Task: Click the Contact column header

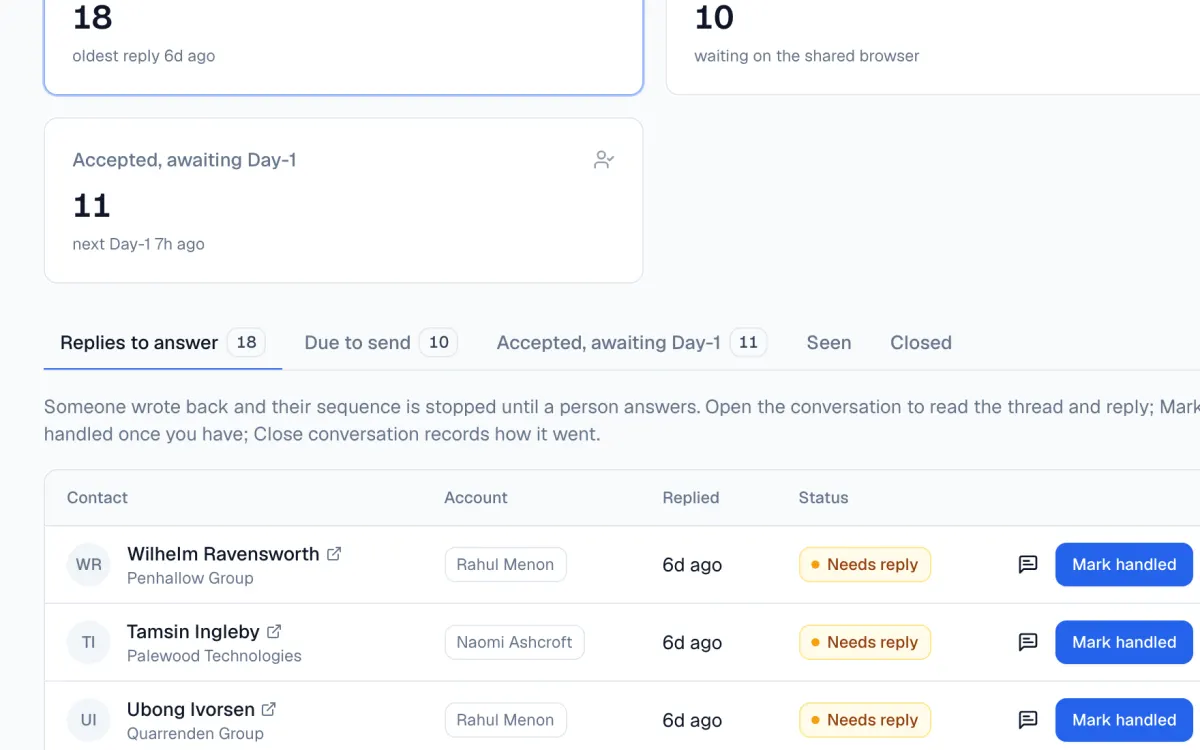Action: click(97, 498)
